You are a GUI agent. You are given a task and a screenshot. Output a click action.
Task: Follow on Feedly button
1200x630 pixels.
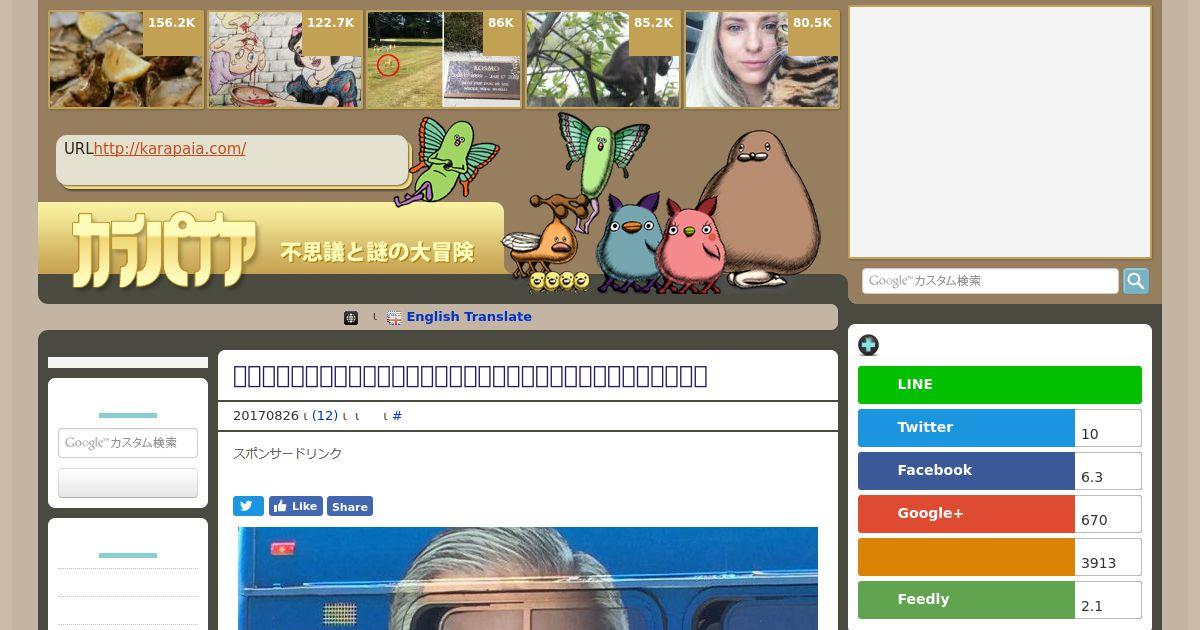click(966, 600)
